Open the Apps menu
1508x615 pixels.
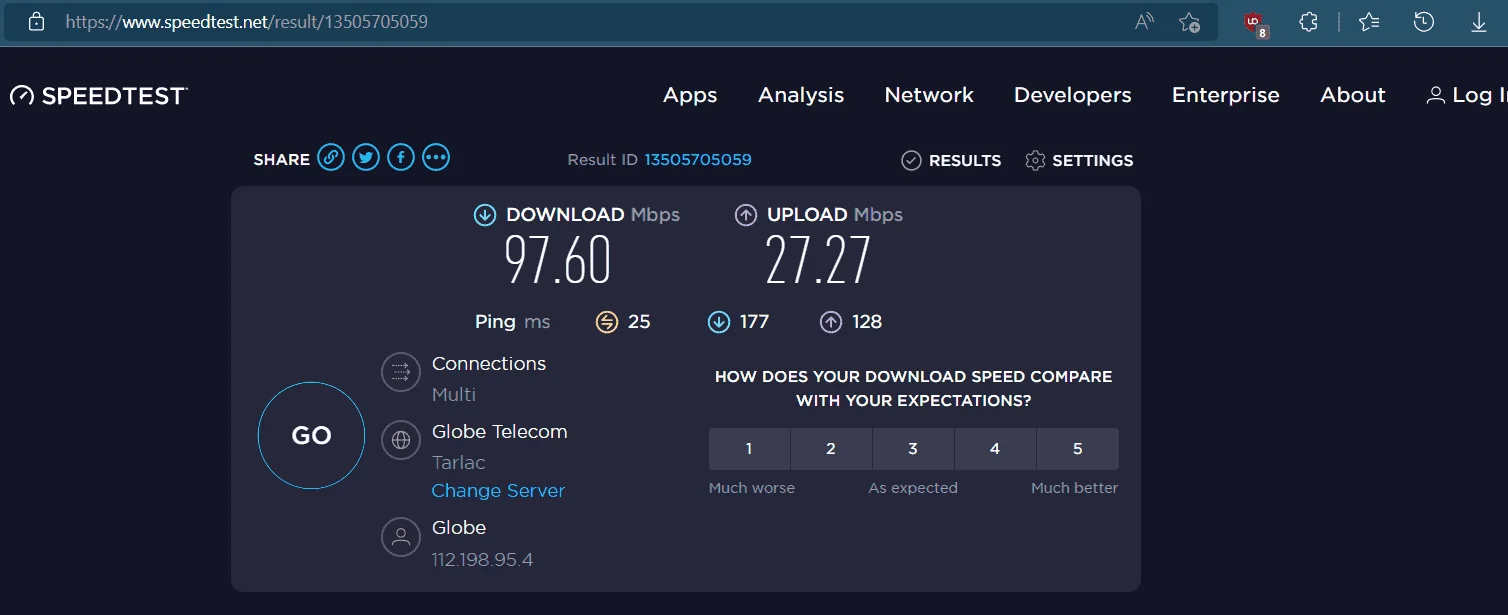pos(690,95)
